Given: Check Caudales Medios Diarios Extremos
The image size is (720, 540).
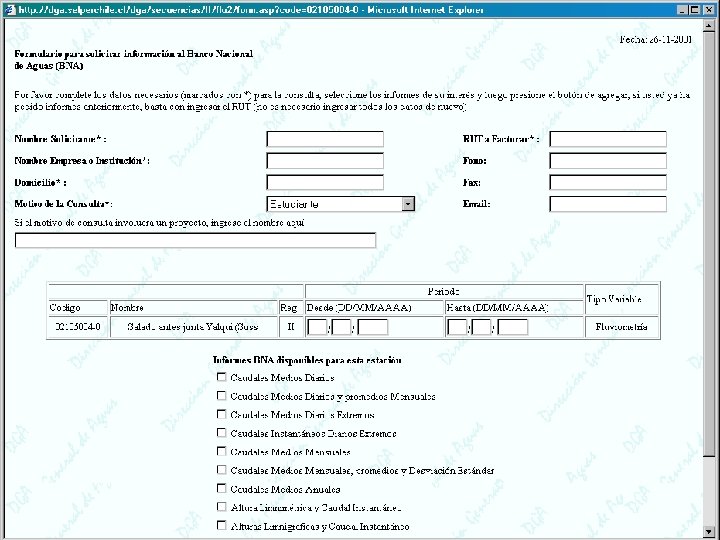Looking at the screenshot, I should point(222,414).
